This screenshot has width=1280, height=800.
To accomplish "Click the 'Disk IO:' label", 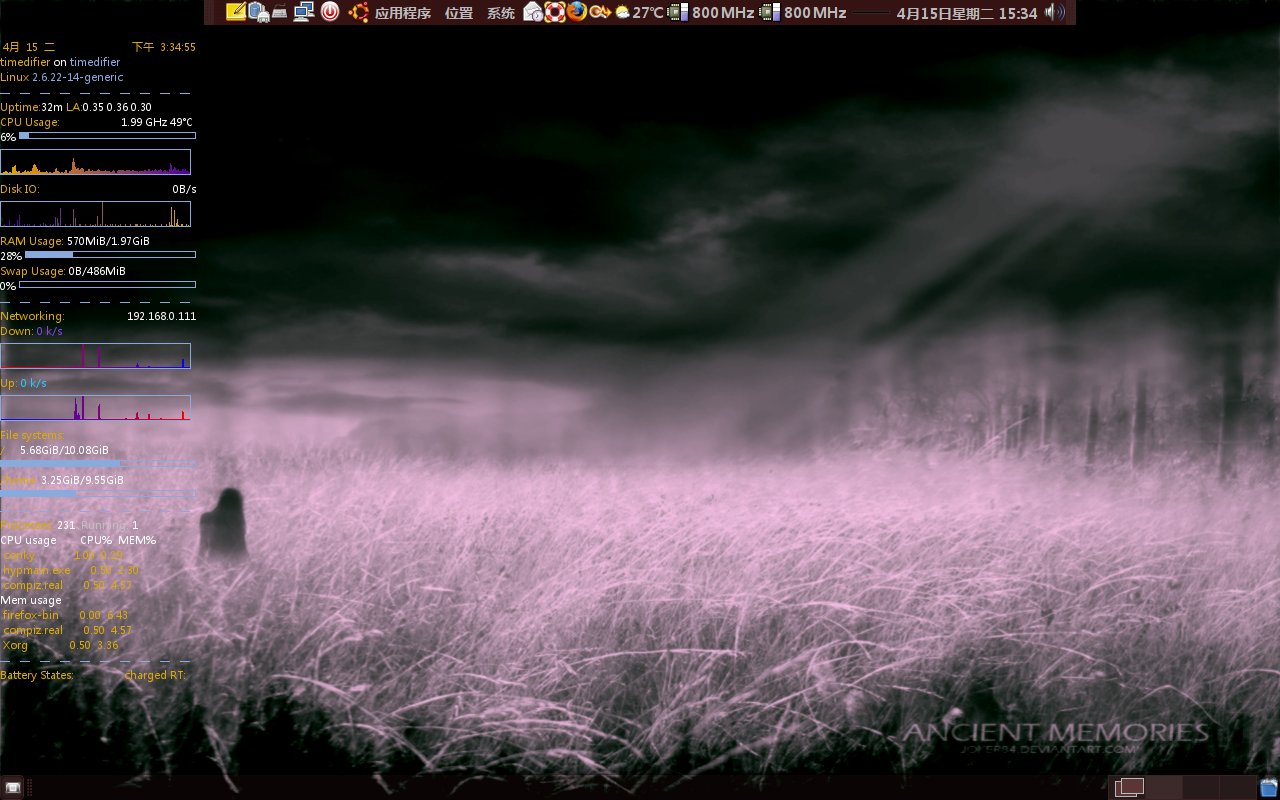I will [20, 189].
